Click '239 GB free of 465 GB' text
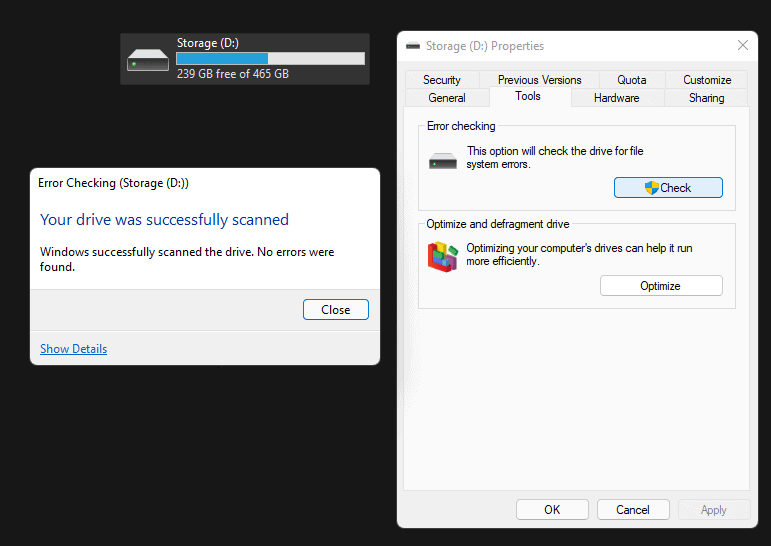This screenshot has height=546, width=771. click(233, 74)
